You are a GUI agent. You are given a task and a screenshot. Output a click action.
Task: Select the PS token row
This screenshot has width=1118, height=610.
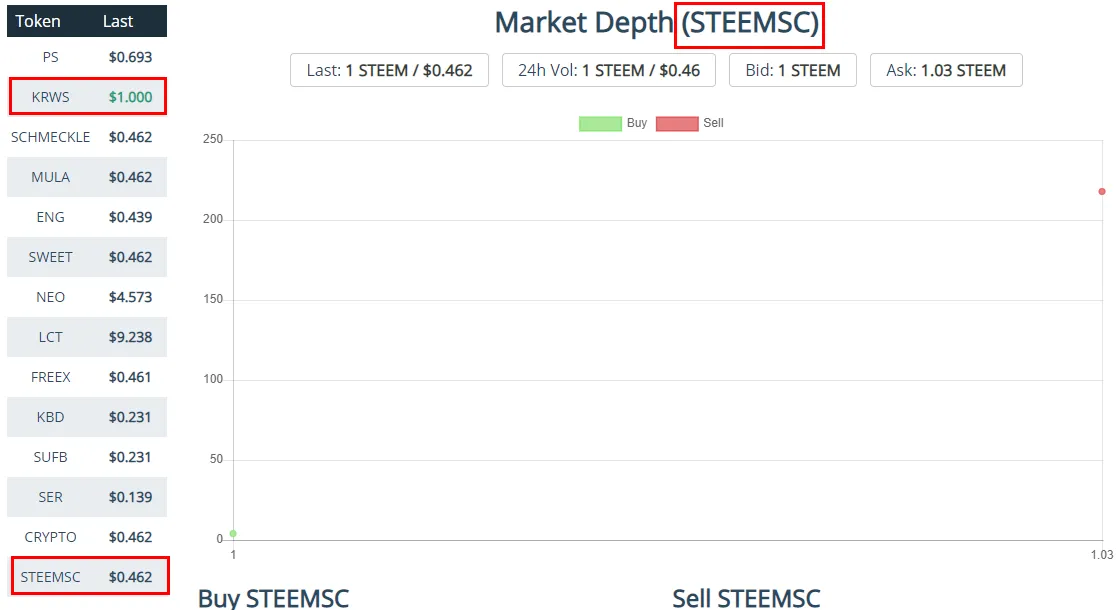pyautogui.click(x=86, y=57)
